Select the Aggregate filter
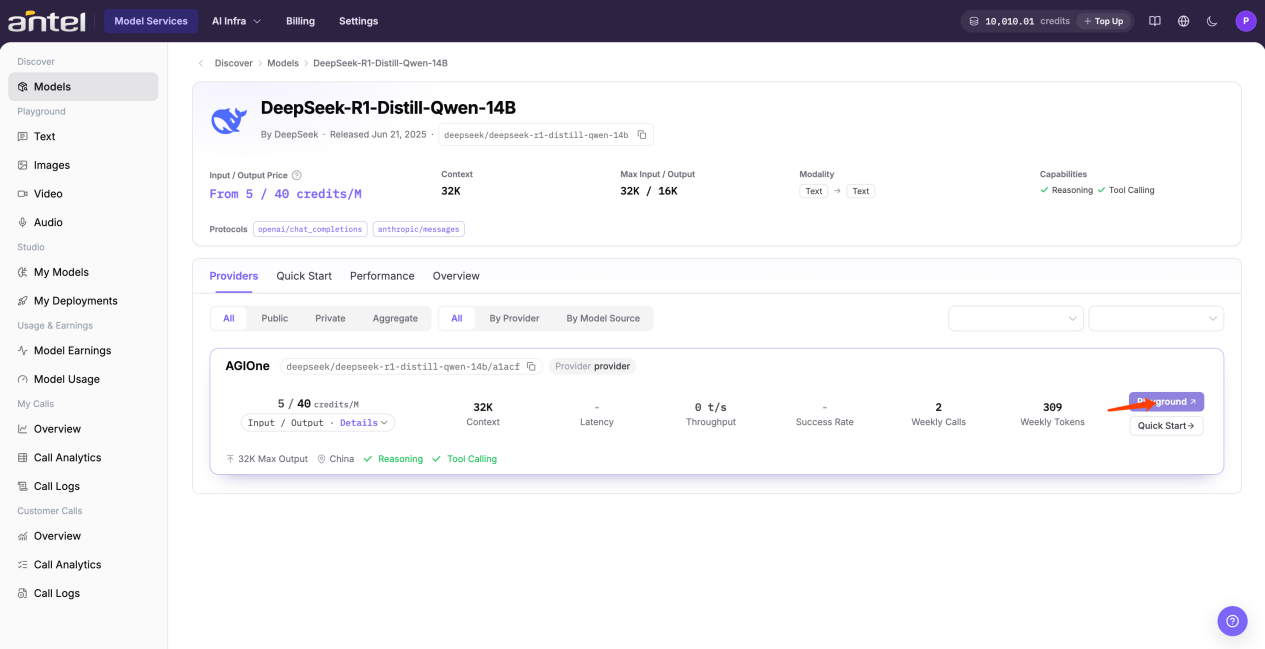The width and height of the screenshot is (1265, 649). coord(395,318)
